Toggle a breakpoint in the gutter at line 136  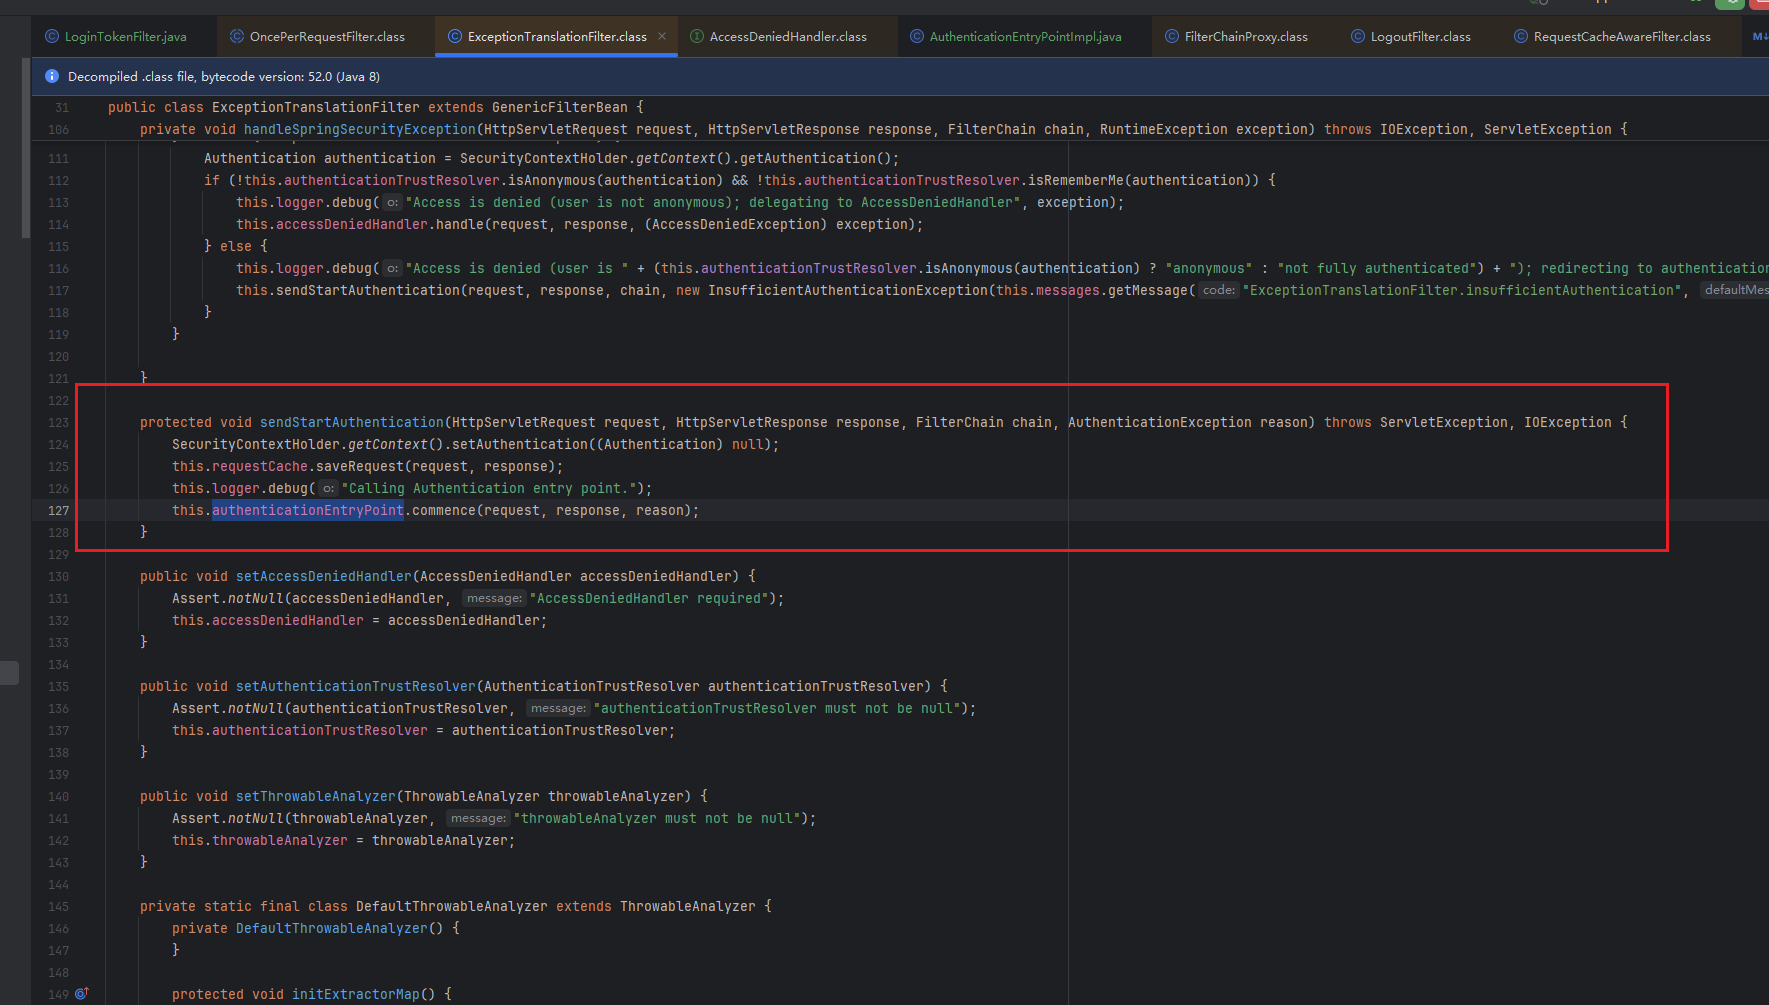[90, 708]
